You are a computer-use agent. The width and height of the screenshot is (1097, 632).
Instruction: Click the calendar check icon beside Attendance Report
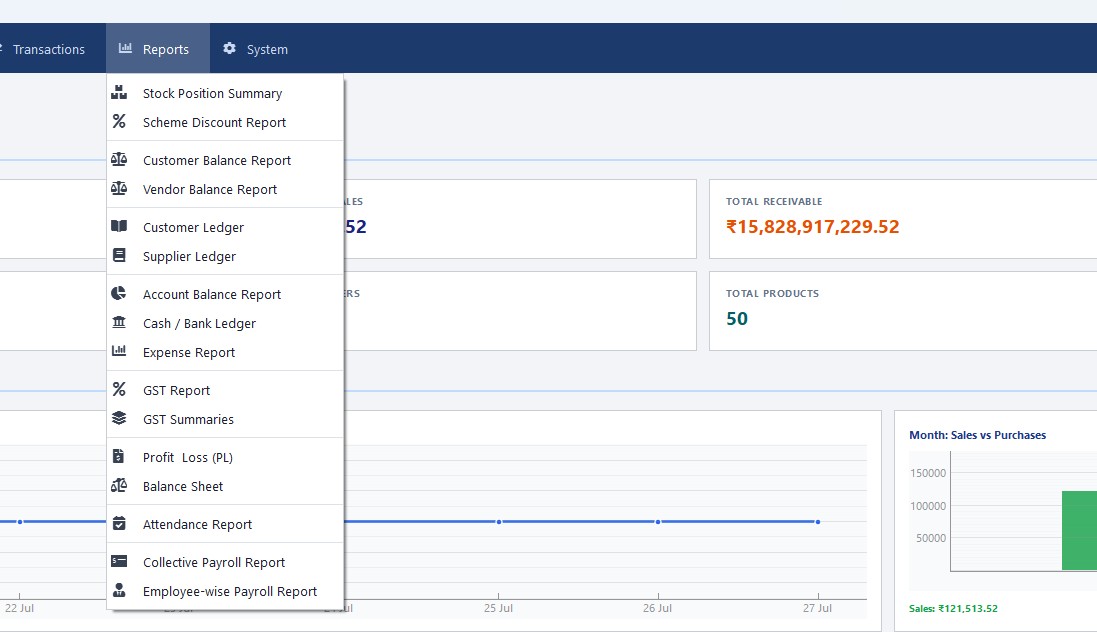click(x=119, y=524)
